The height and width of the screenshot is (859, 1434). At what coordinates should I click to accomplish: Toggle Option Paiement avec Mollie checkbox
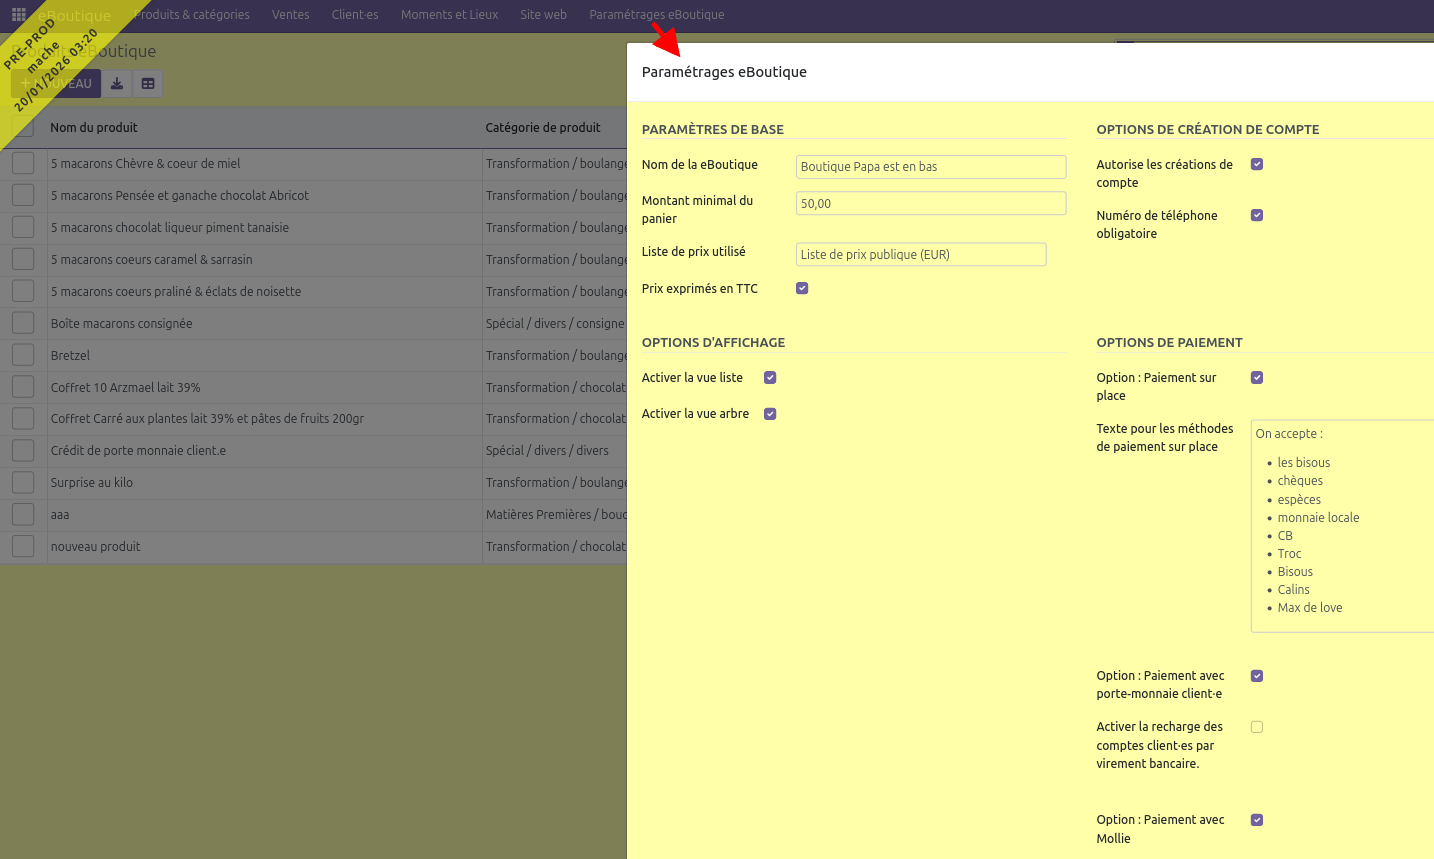click(x=1257, y=820)
